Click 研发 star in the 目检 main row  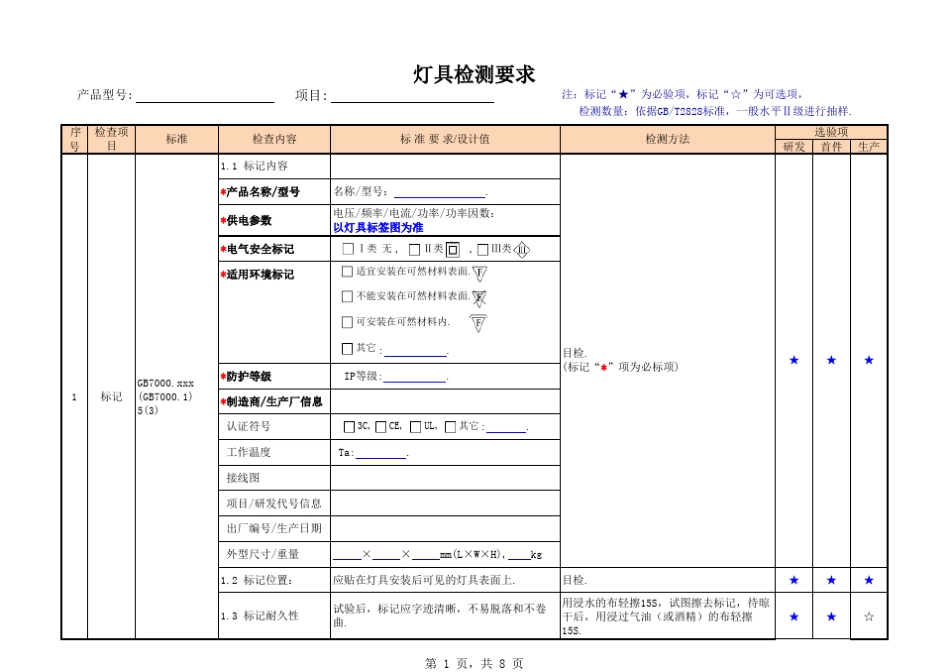[x=794, y=361]
